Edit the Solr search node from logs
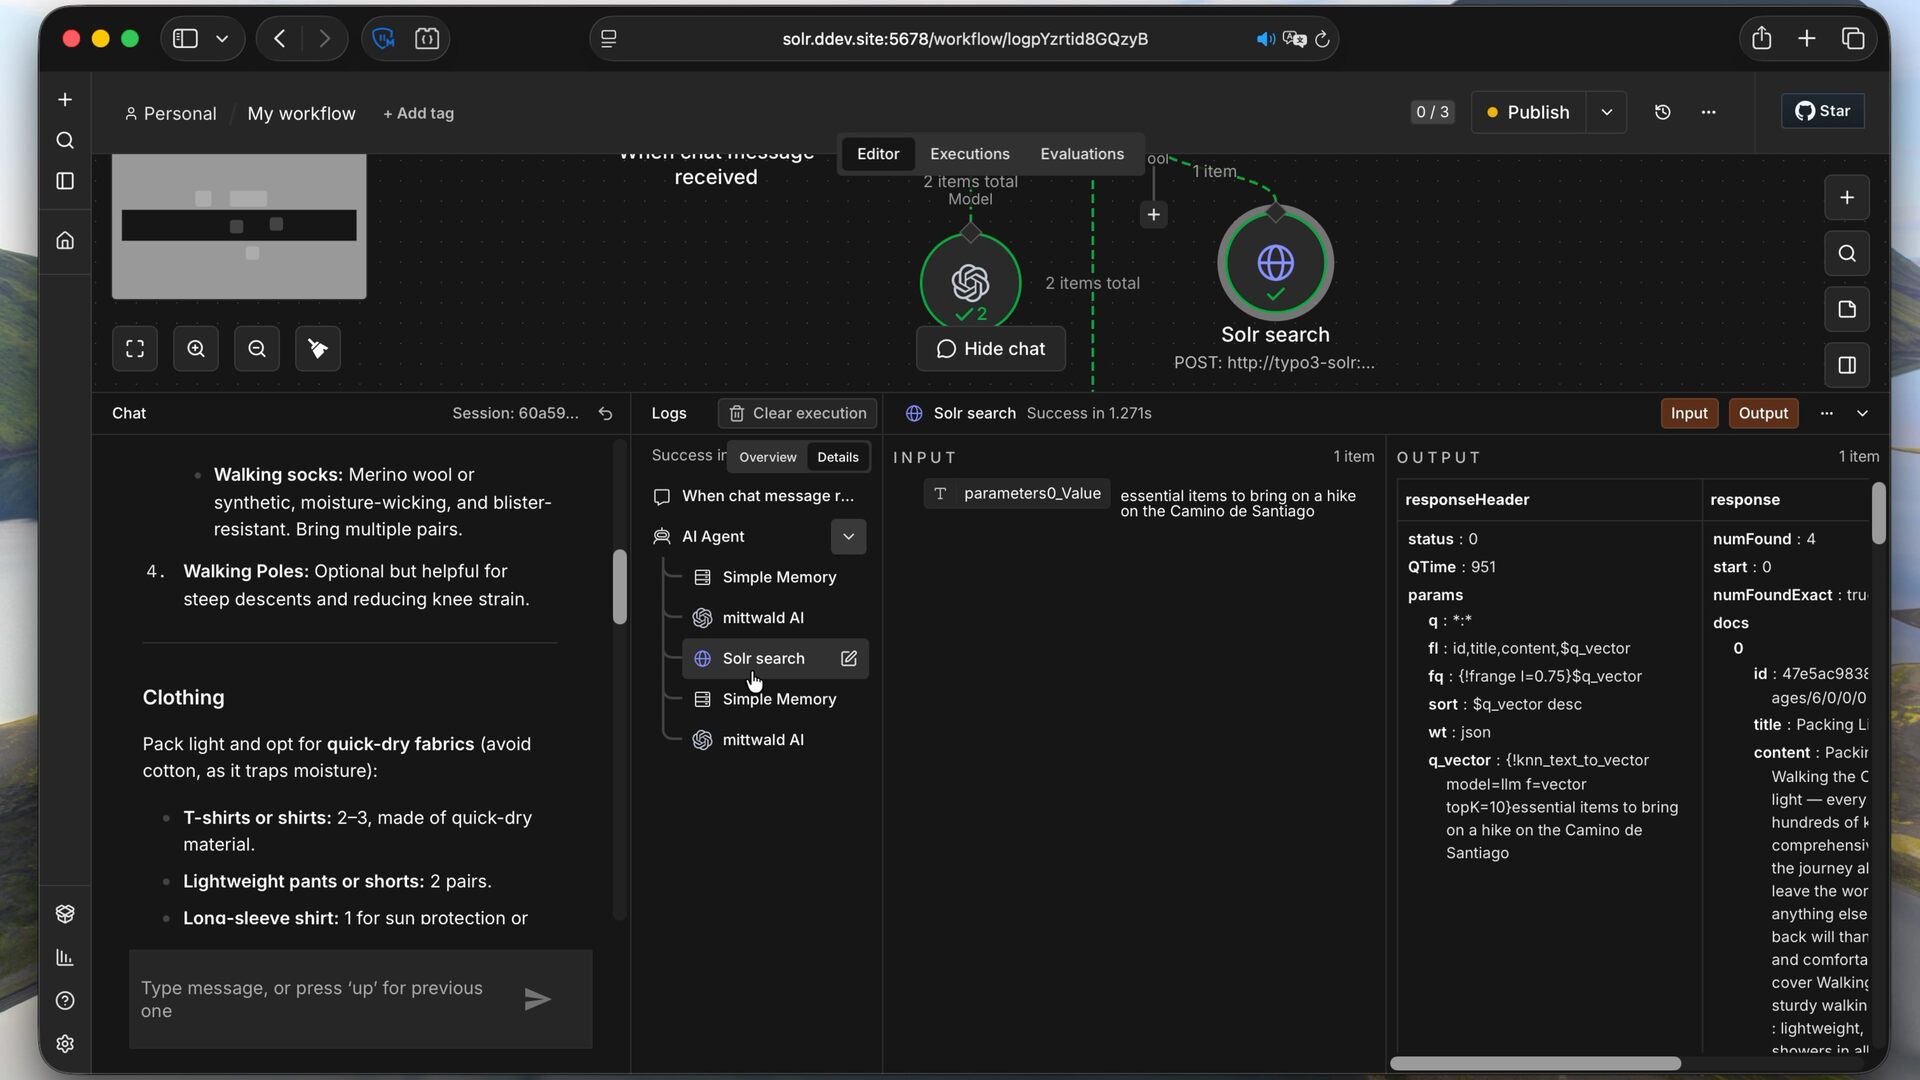The height and width of the screenshot is (1080, 1920). point(849,659)
